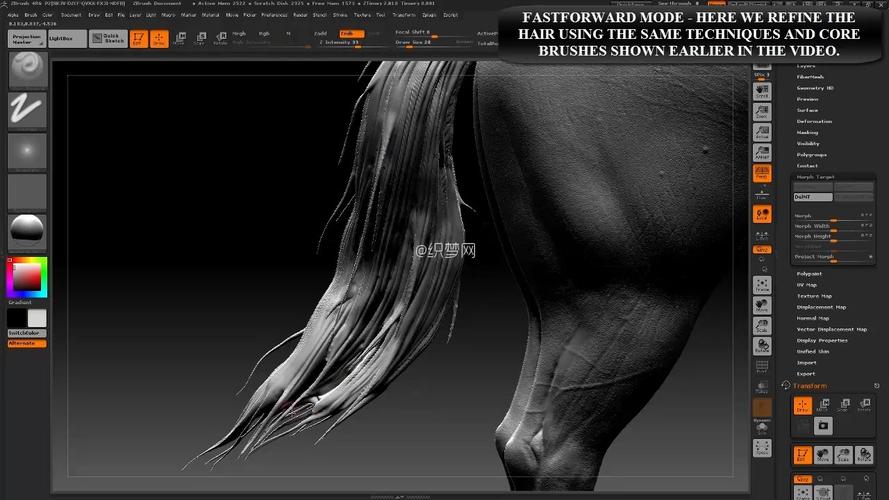Toggle Edit mode in the top shelf
The width and height of the screenshot is (889, 500).
[x=138, y=39]
